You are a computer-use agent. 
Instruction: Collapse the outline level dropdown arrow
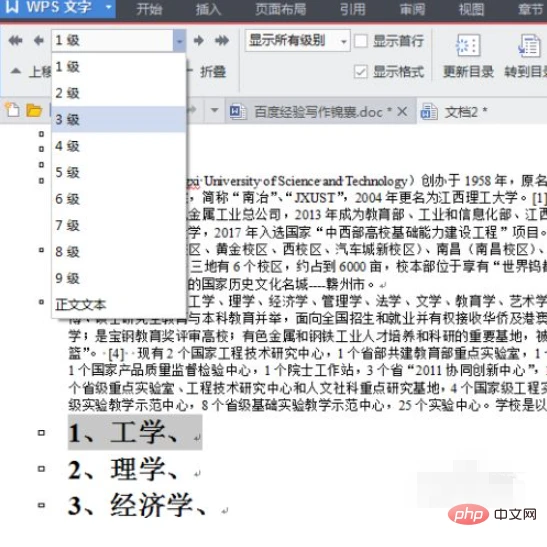(x=179, y=41)
